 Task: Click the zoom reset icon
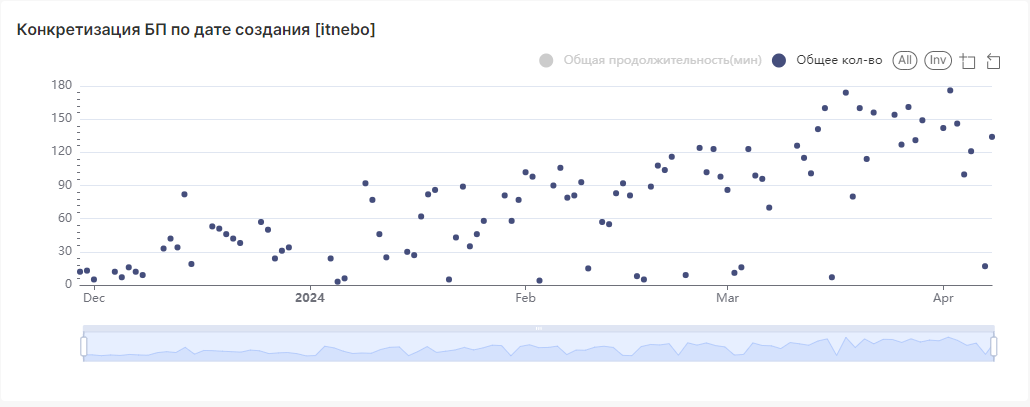click(x=993, y=61)
